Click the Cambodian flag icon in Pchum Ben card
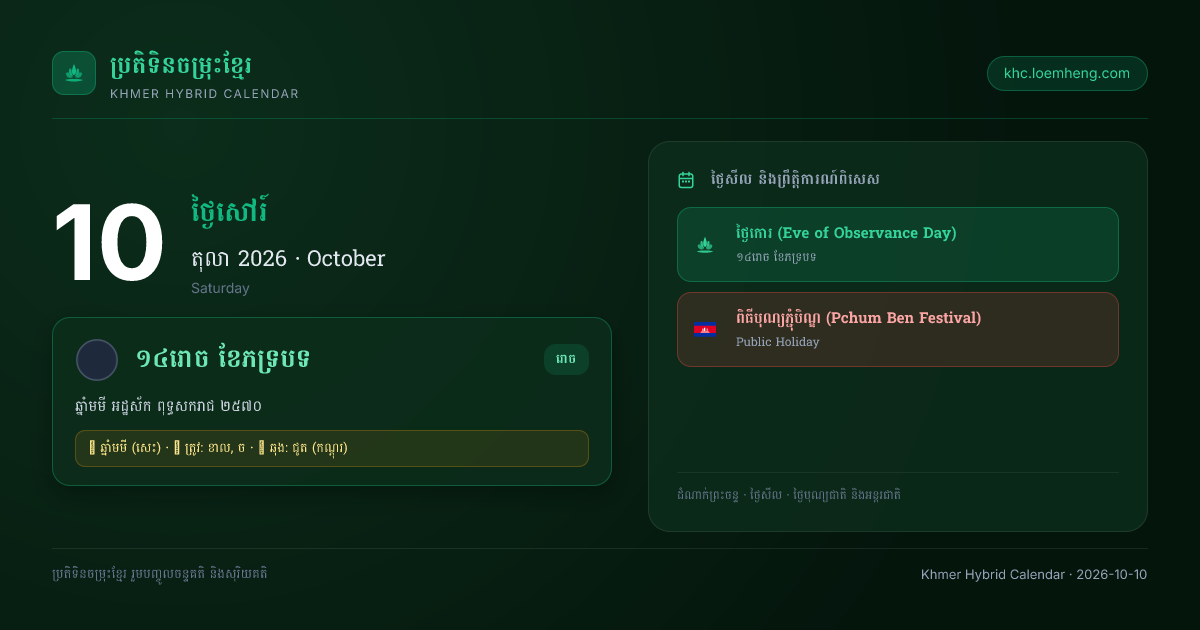The width and height of the screenshot is (1200, 630). (x=705, y=329)
